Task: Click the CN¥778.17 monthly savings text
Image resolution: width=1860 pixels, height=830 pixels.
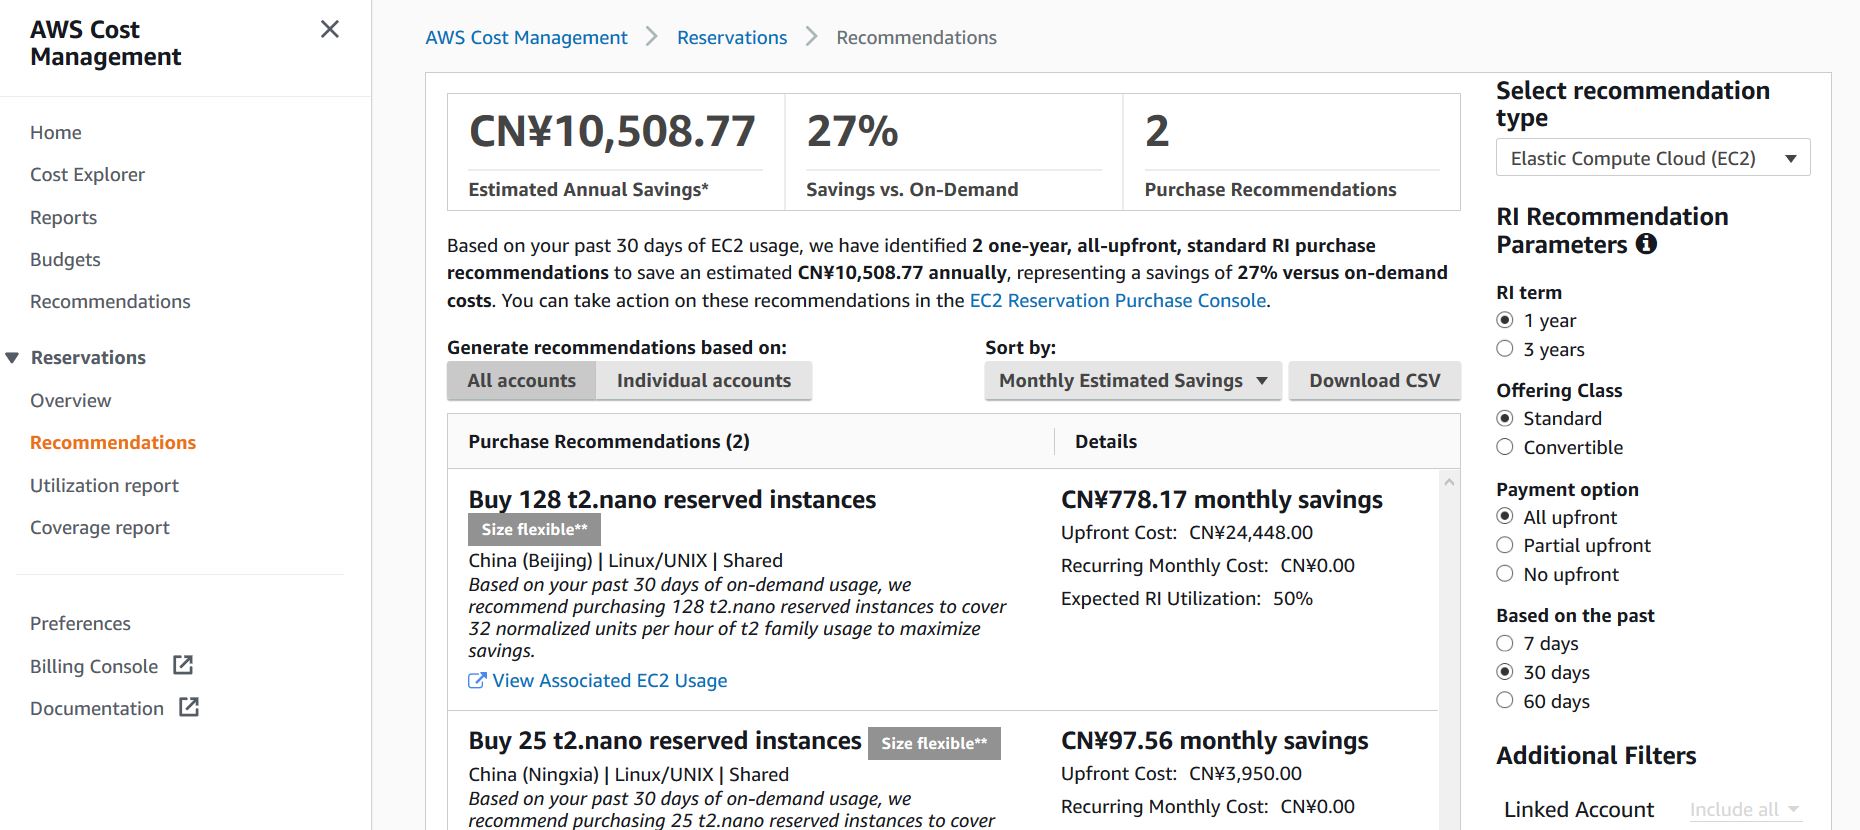Action: (1222, 499)
